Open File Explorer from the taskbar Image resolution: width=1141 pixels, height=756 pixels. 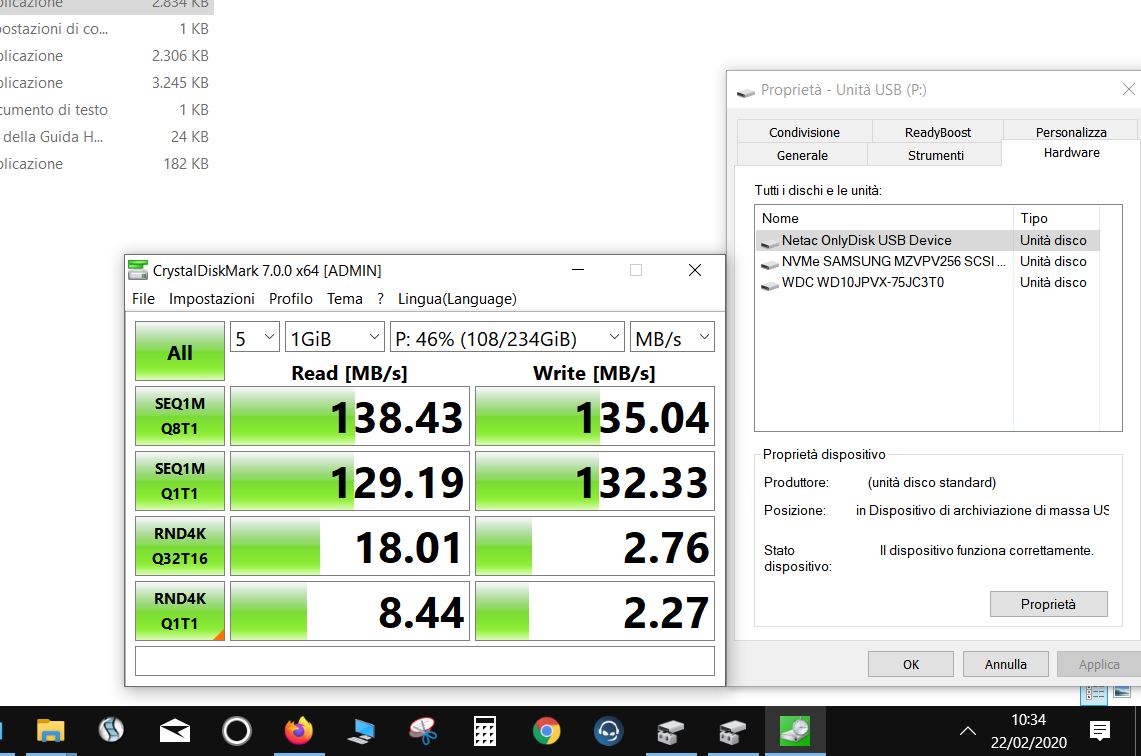coord(50,731)
